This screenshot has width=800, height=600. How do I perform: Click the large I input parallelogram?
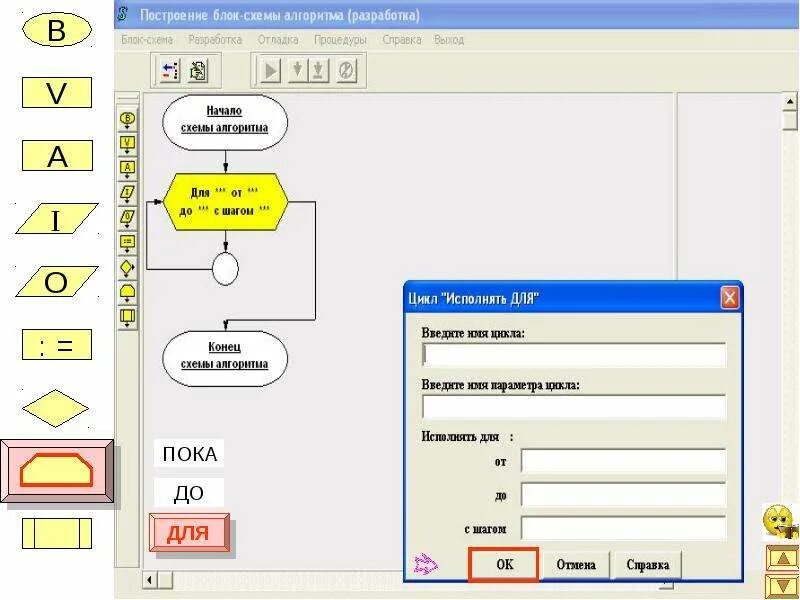(x=57, y=219)
